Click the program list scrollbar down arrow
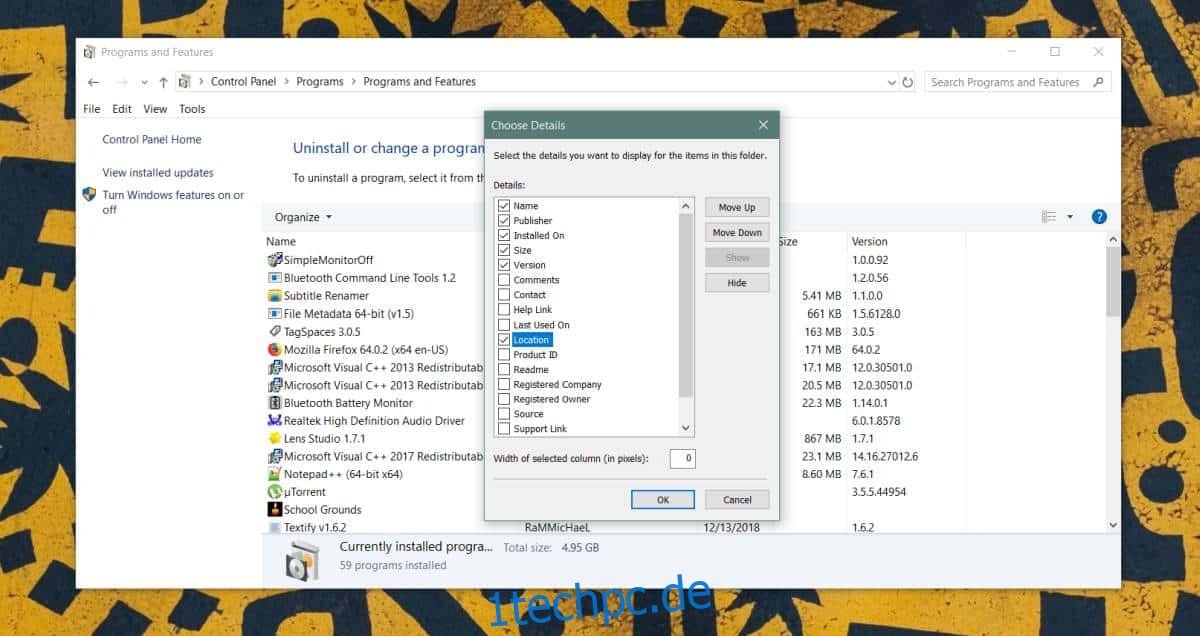This screenshot has width=1200, height=636. 1113,525
